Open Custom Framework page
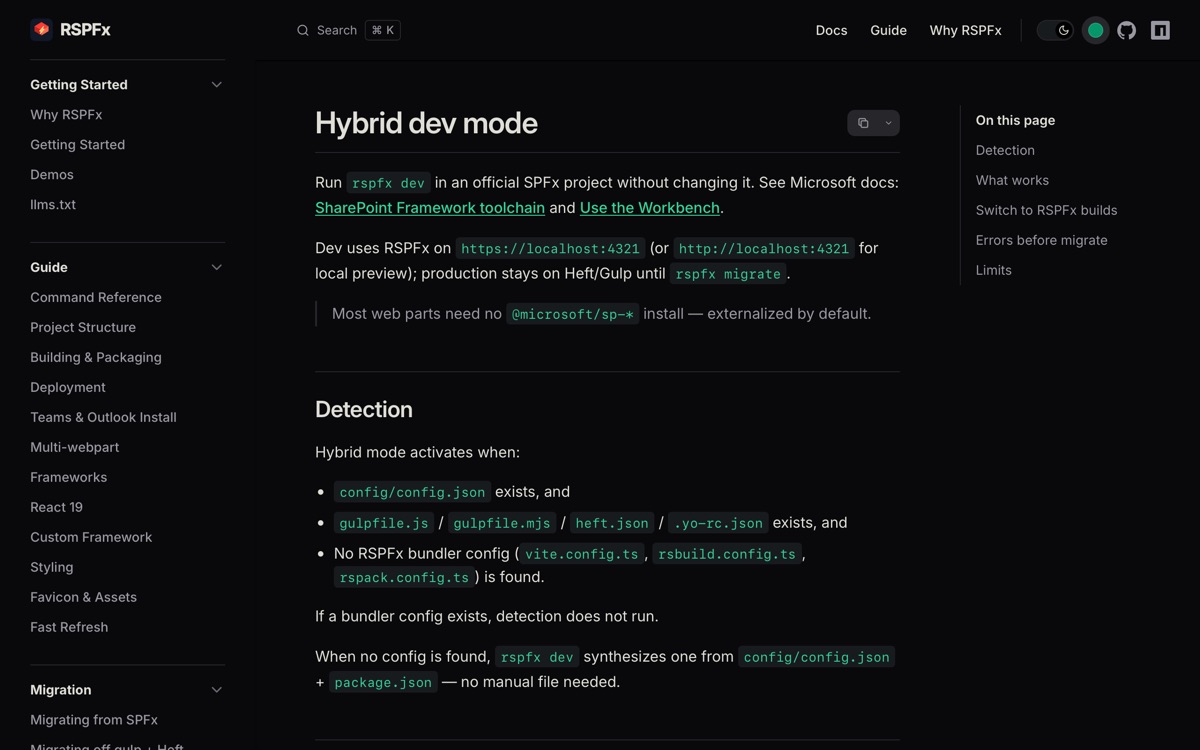The width and height of the screenshot is (1200, 750). click(91, 537)
